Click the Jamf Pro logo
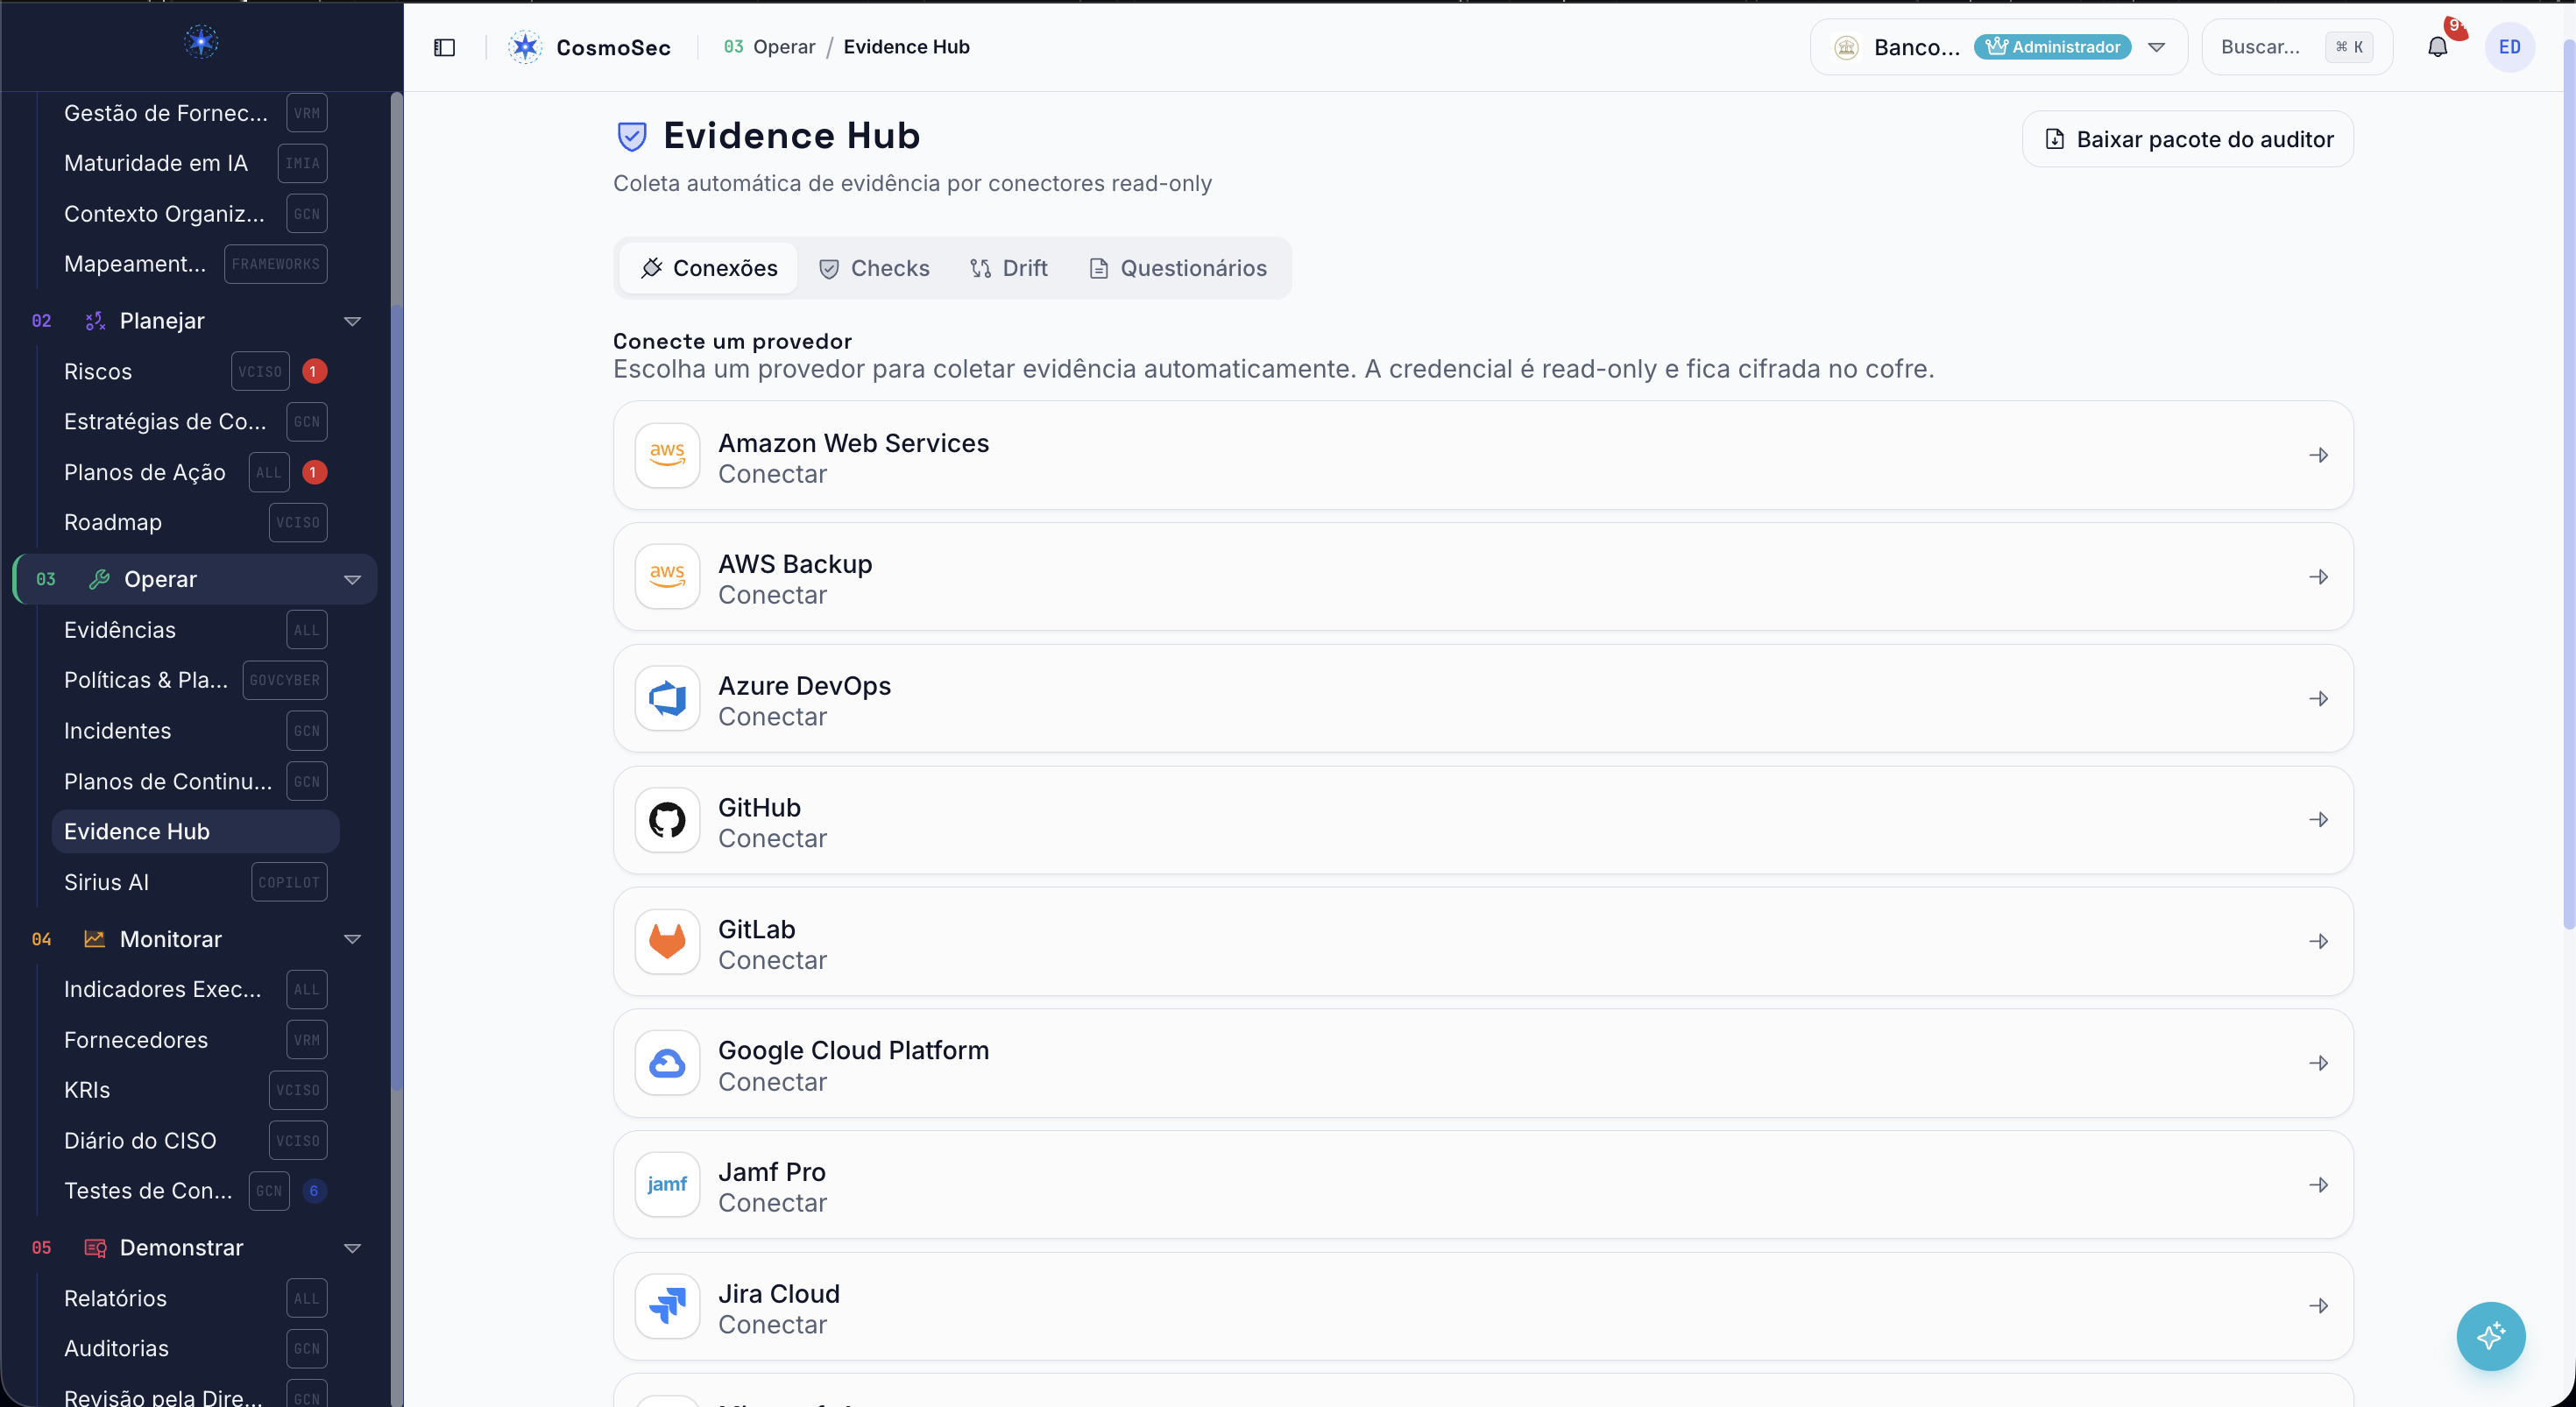Image resolution: width=2576 pixels, height=1407 pixels. [667, 1185]
